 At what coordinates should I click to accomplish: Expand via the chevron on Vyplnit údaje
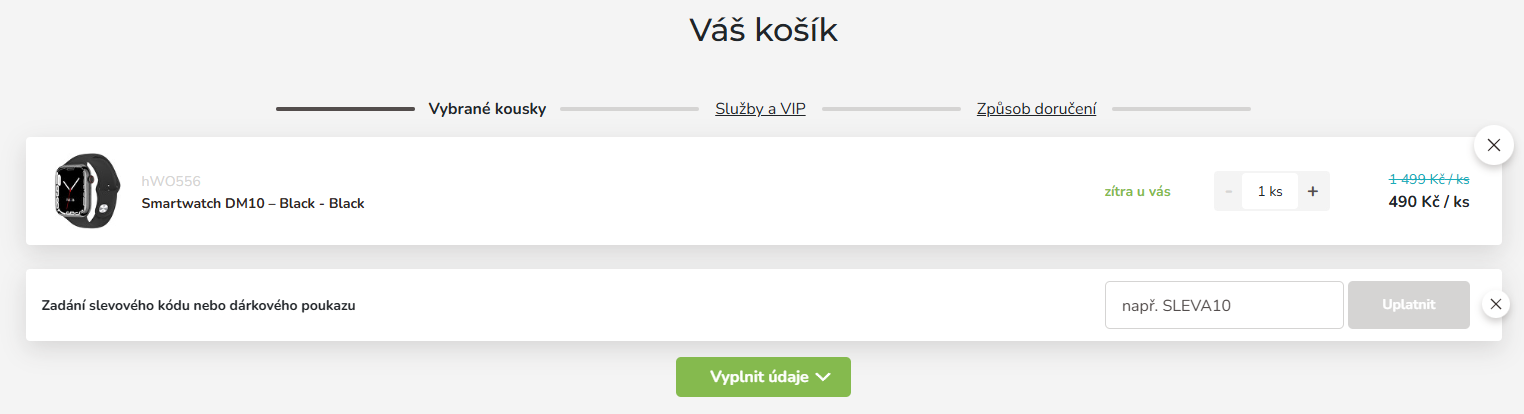(824, 377)
